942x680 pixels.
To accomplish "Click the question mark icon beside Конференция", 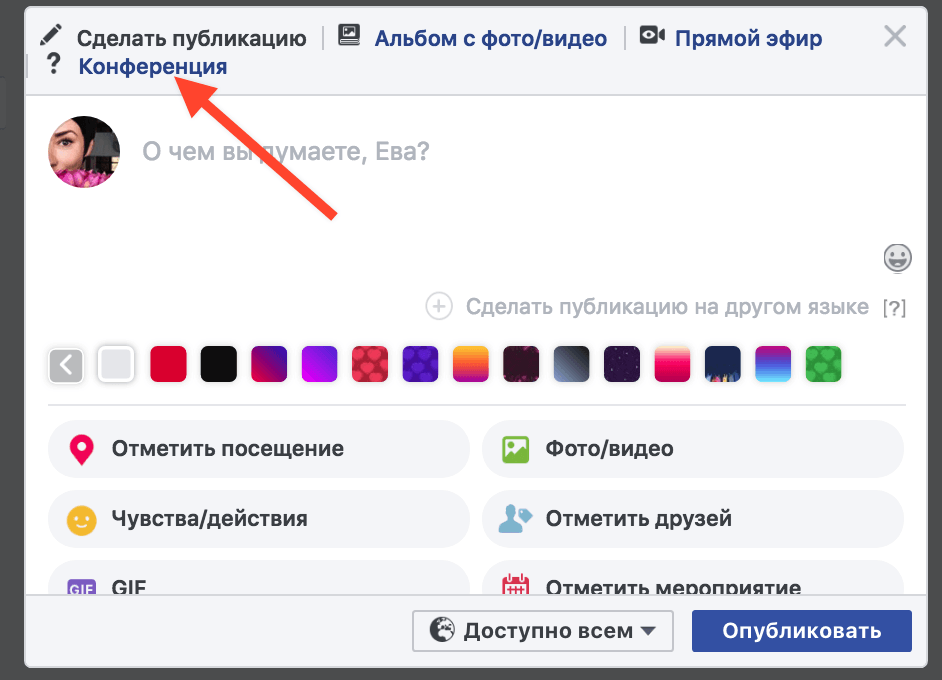I will pos(53,64).
